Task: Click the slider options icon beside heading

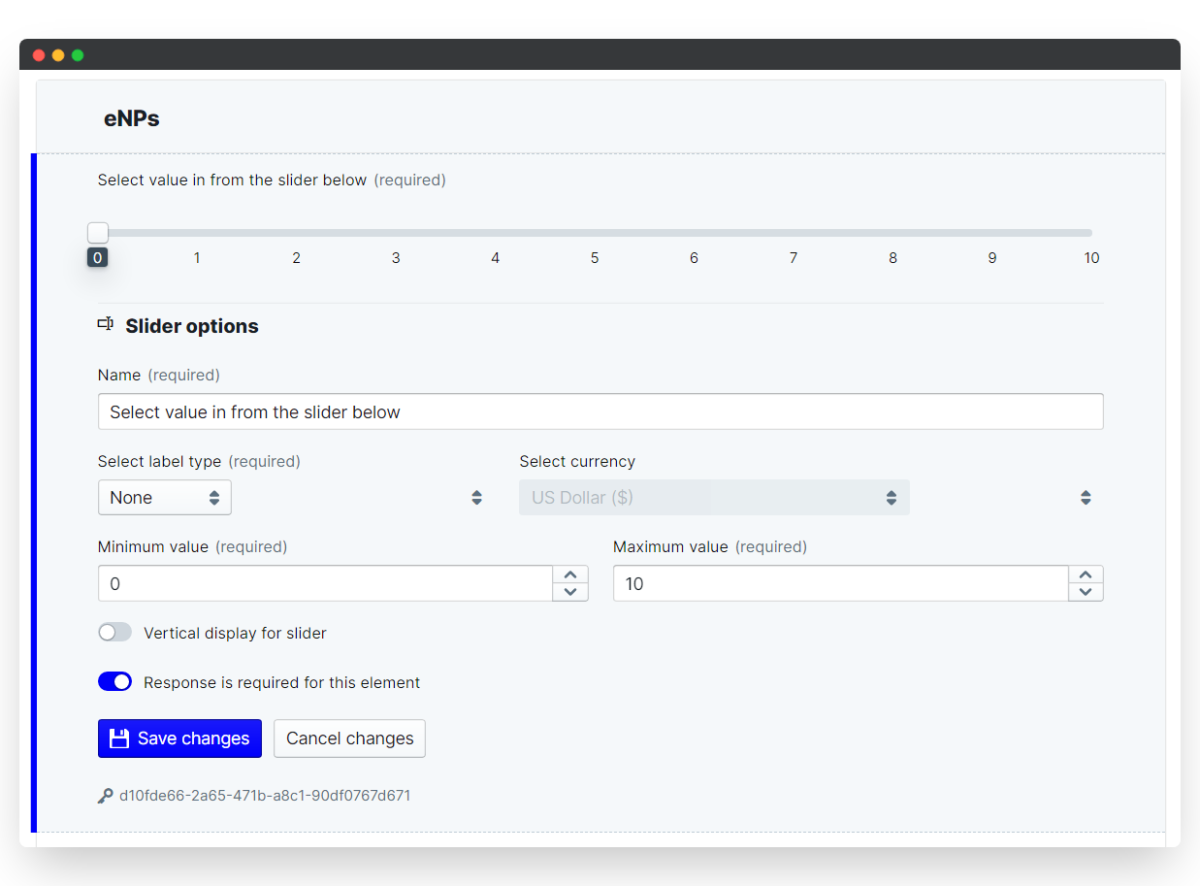Action: (x=105, y=324)
